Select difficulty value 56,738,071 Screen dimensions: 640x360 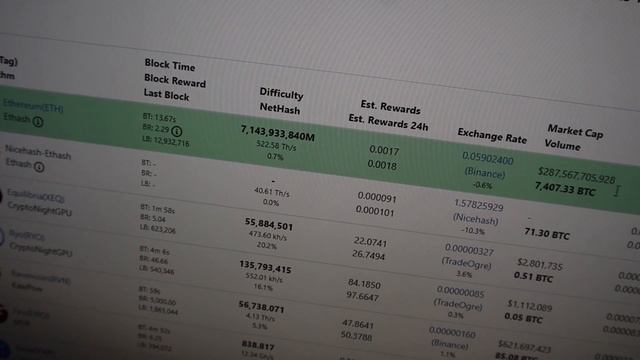click(x=261, y=306)
